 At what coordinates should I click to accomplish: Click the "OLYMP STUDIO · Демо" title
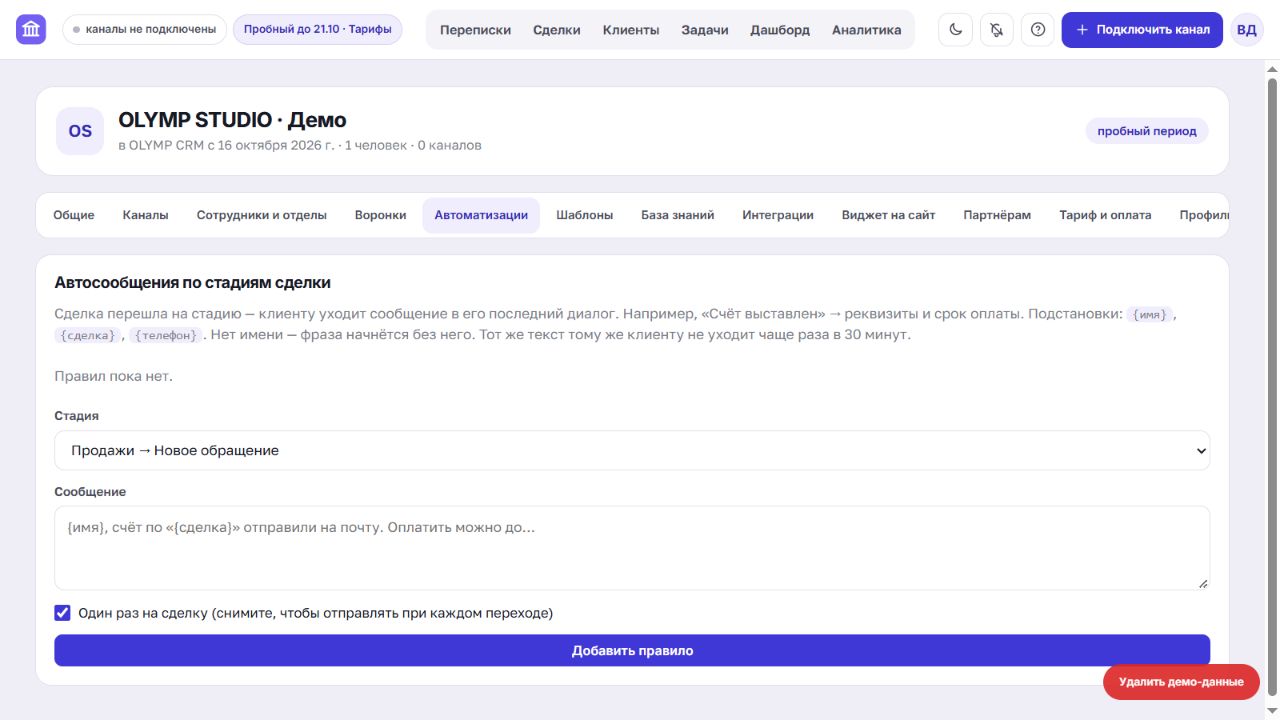232,120
